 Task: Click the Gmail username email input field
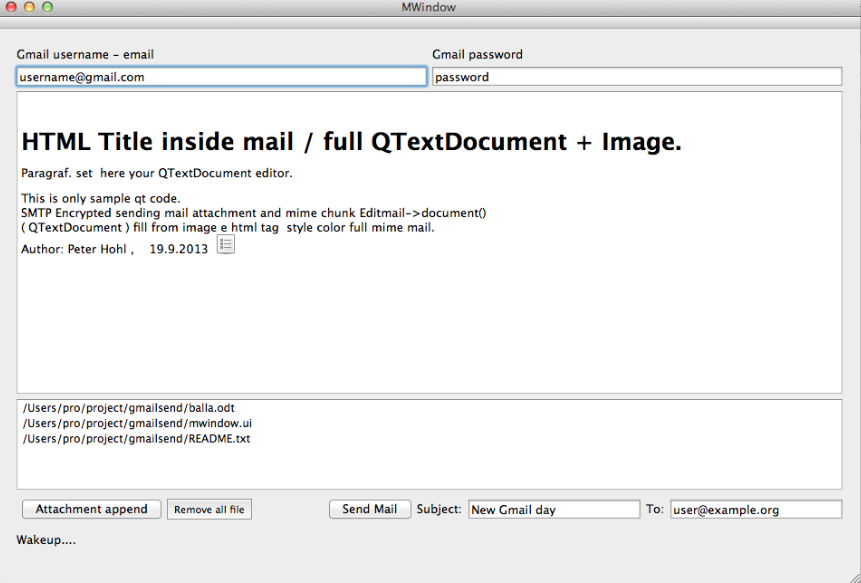point(221,77)
